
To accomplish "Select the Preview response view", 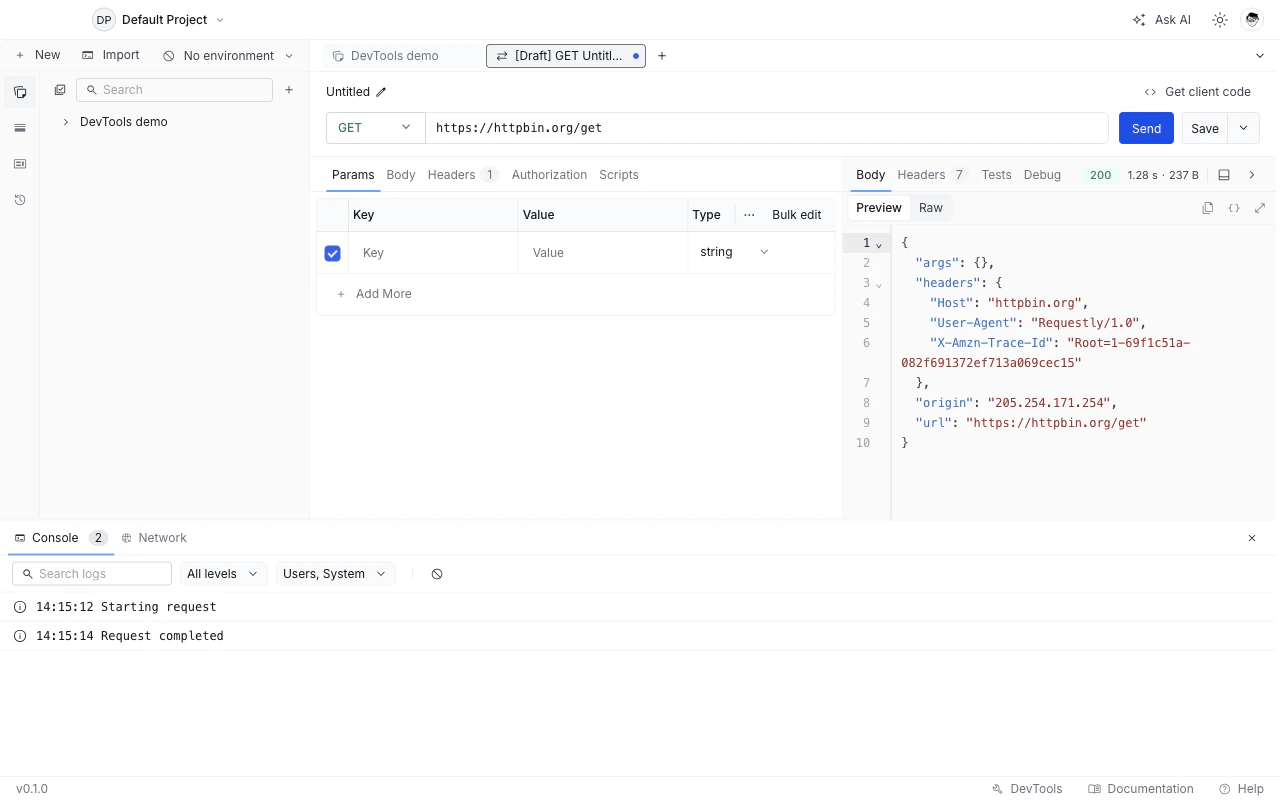I will tap(879, 208).
